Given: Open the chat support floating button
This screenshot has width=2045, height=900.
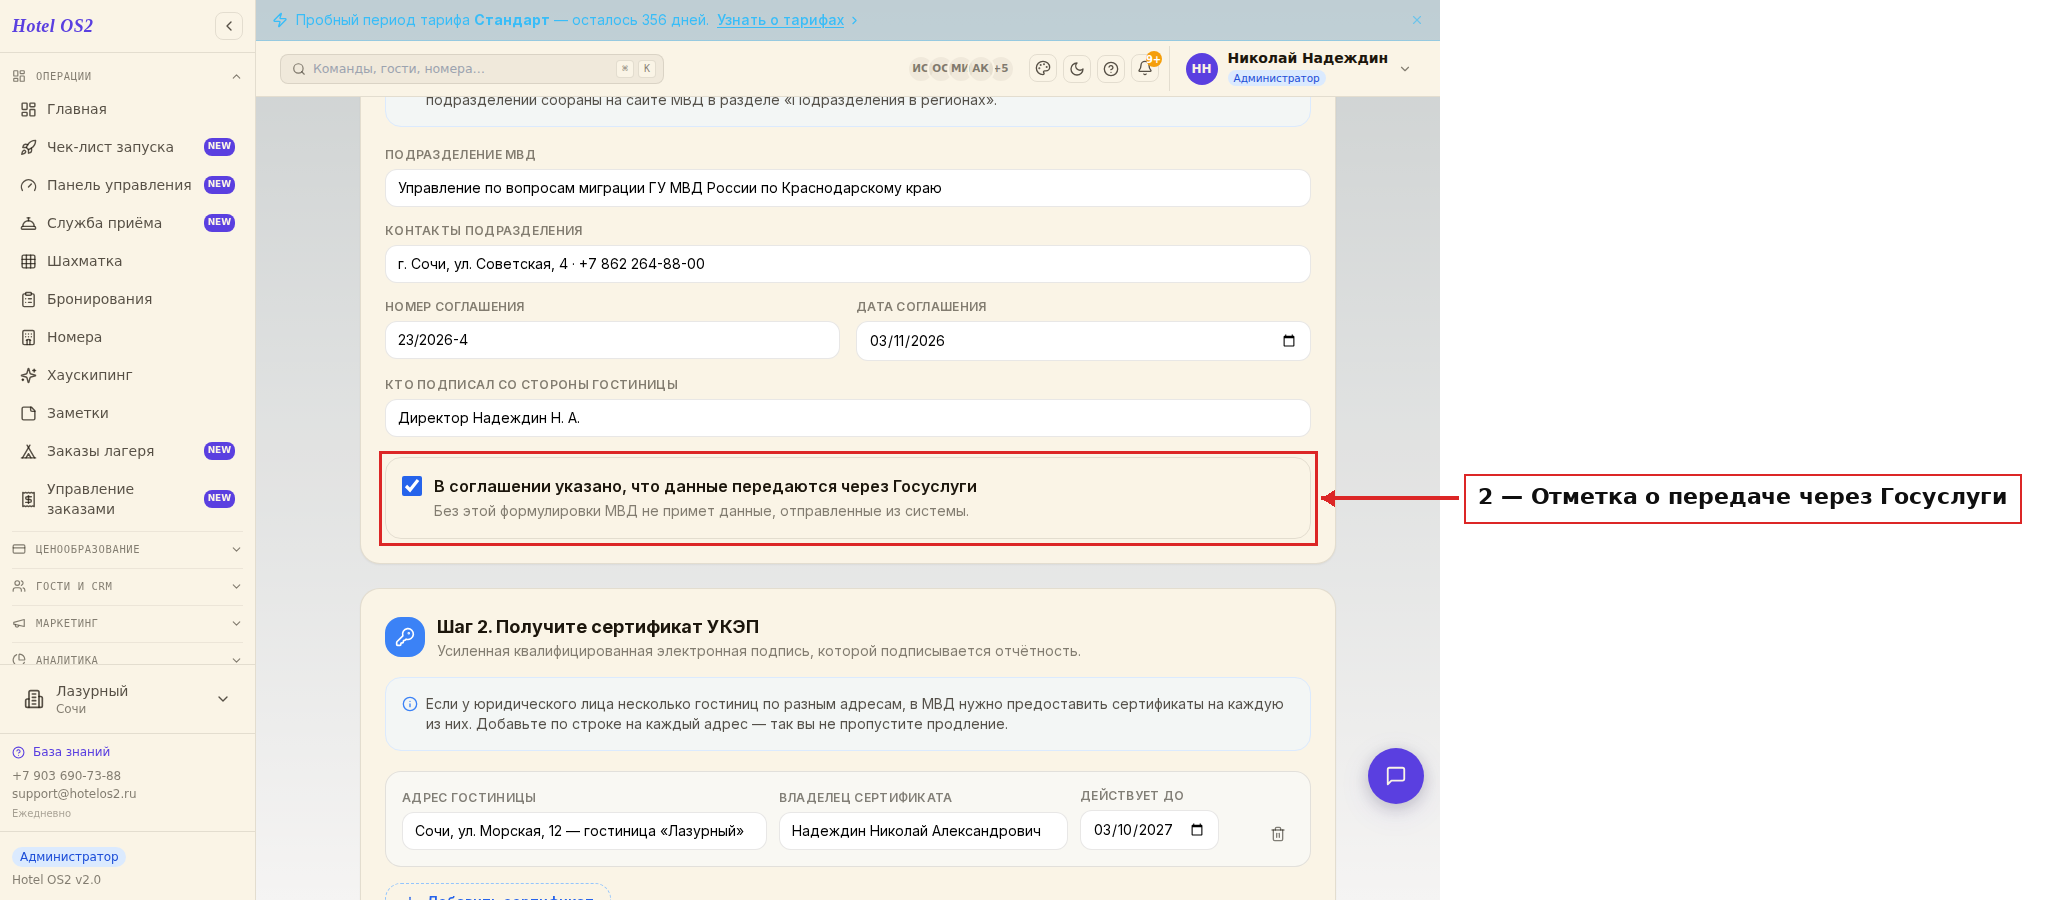Looking at the screenshot, I should pos(1396,776).
